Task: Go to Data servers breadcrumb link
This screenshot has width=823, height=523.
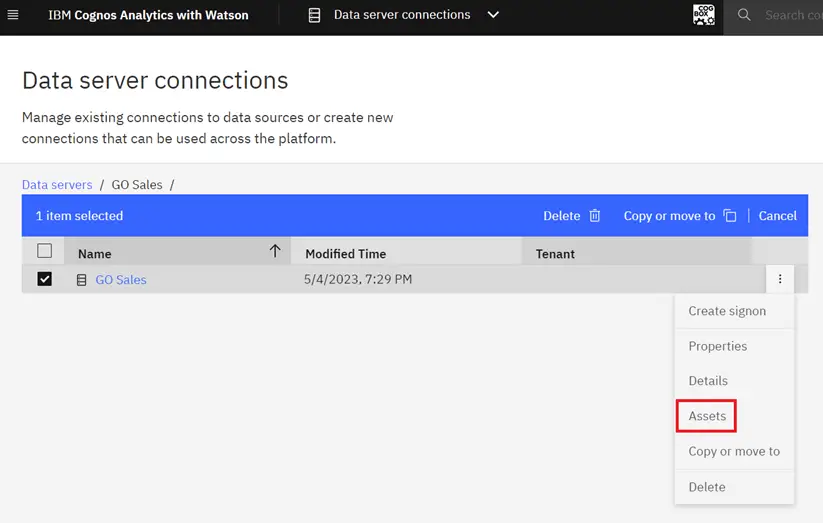Action: pos(57,185)
